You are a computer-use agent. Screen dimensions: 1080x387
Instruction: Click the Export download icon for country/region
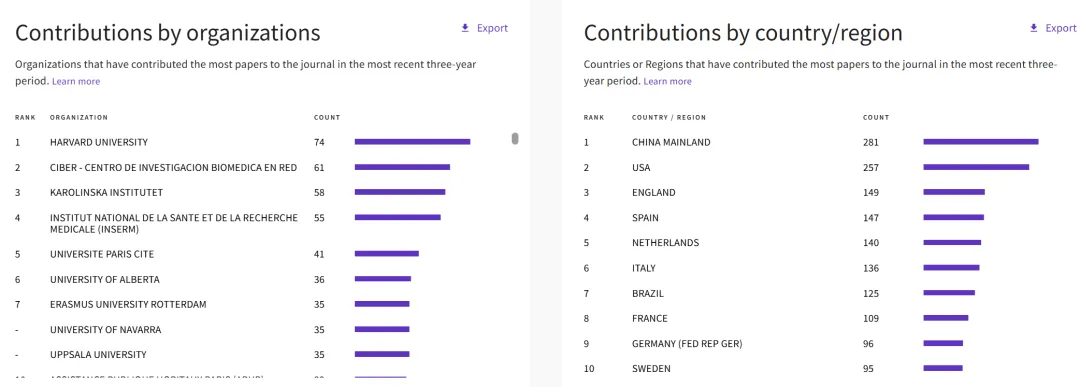1033,28
